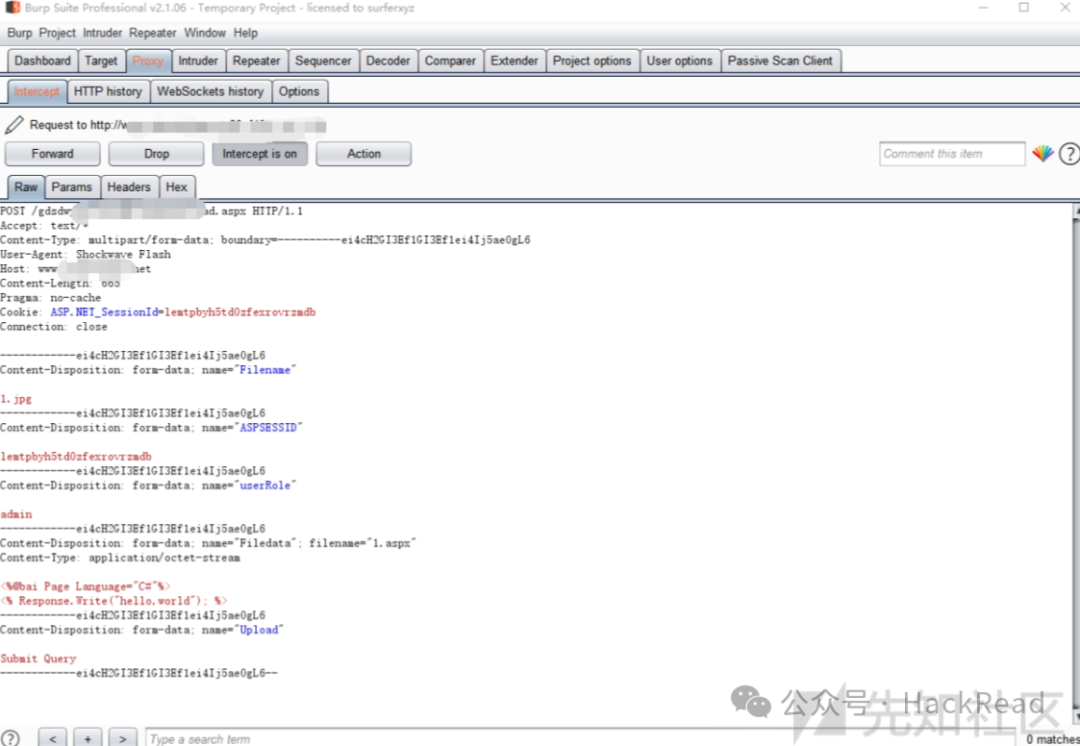Click the Pragma: no-cache header line
Screen dimensions: 1080x746
tap(50, 298)
